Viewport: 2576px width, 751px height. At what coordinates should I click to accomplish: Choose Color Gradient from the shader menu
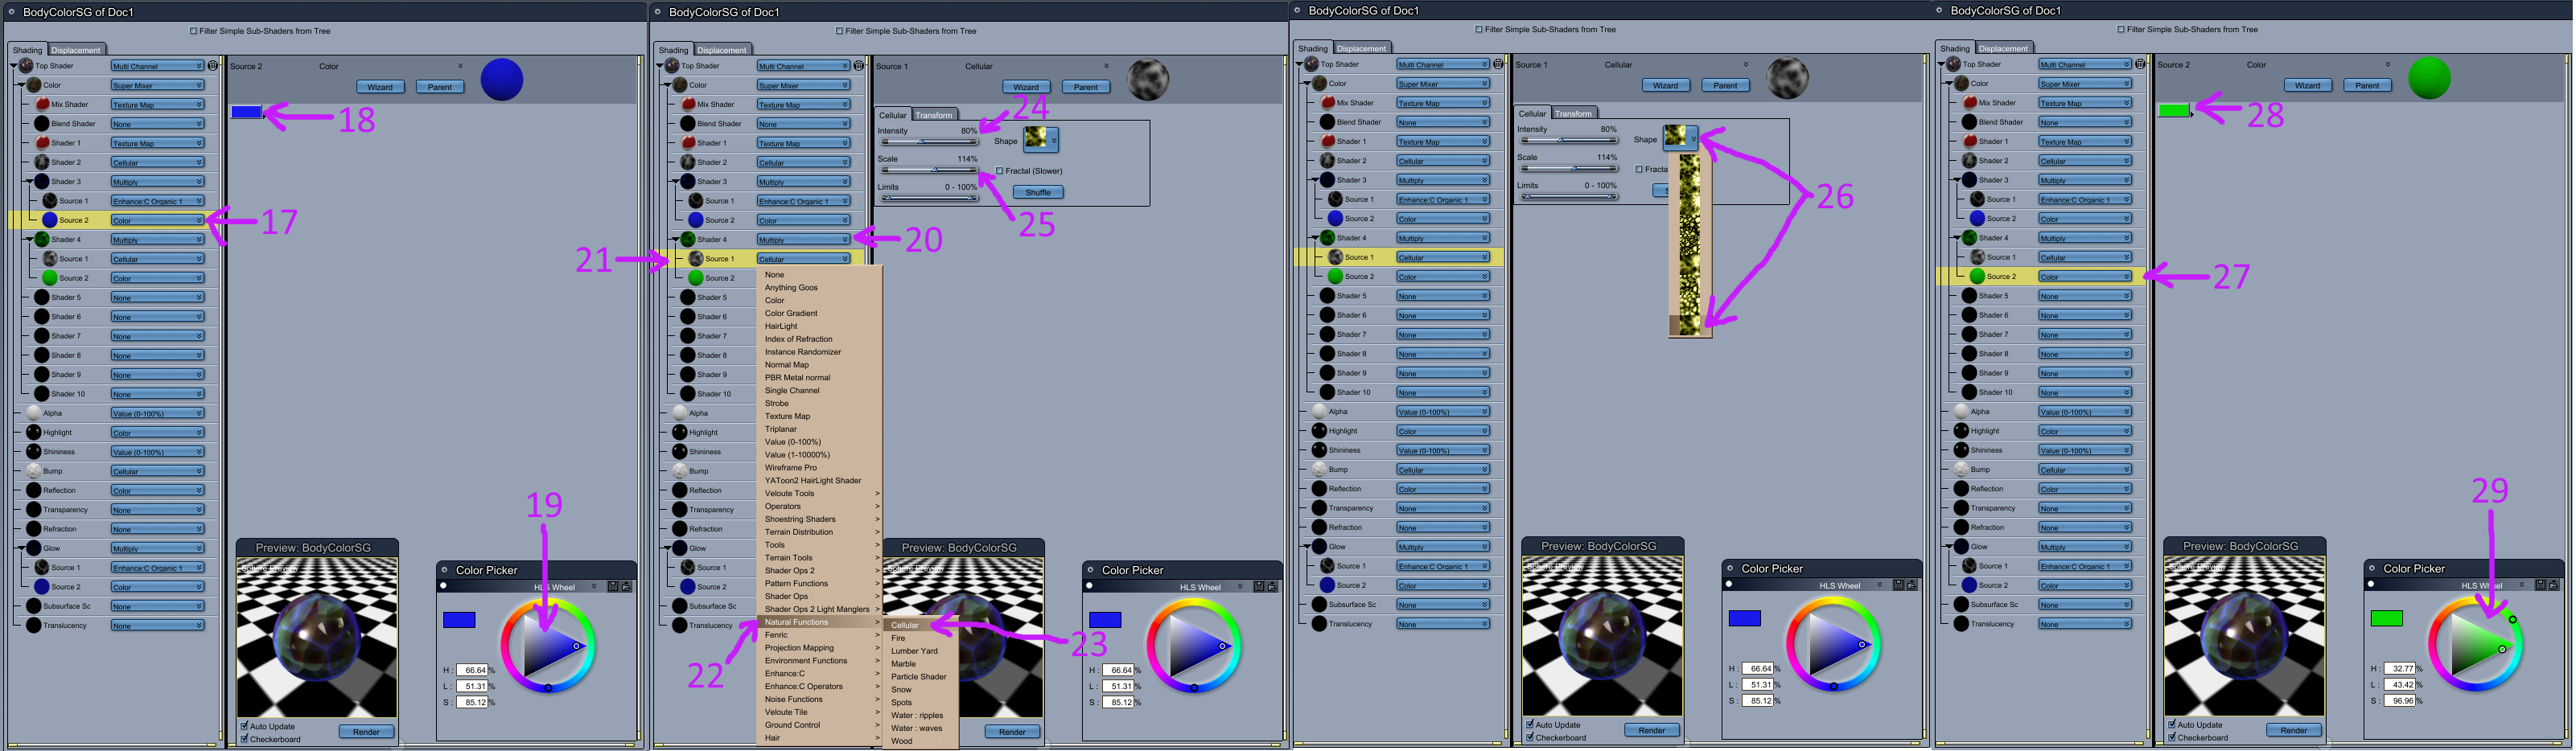pos(791,313)
